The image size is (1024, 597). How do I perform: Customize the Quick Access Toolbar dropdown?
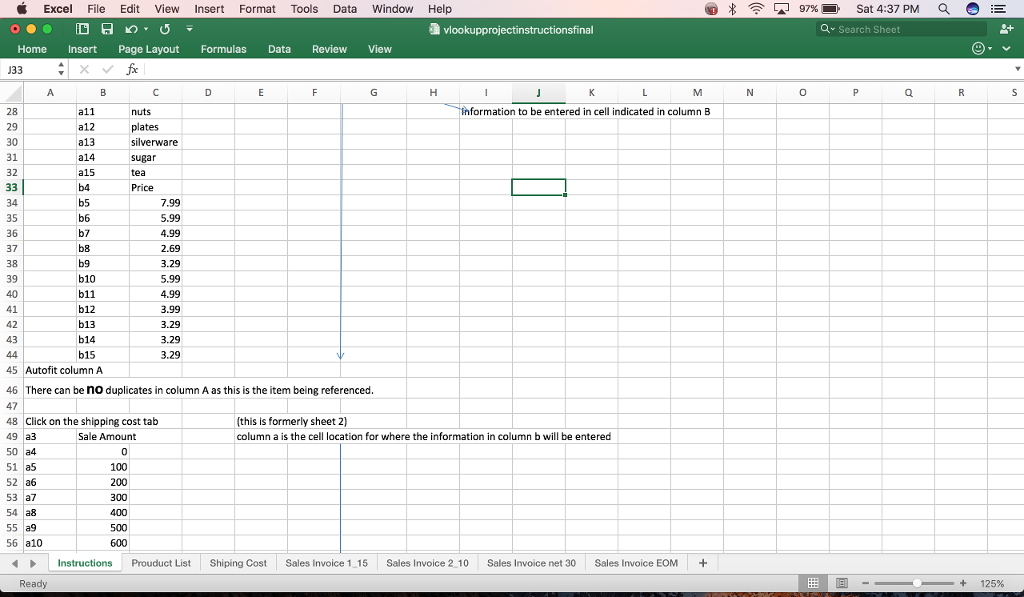189,29
